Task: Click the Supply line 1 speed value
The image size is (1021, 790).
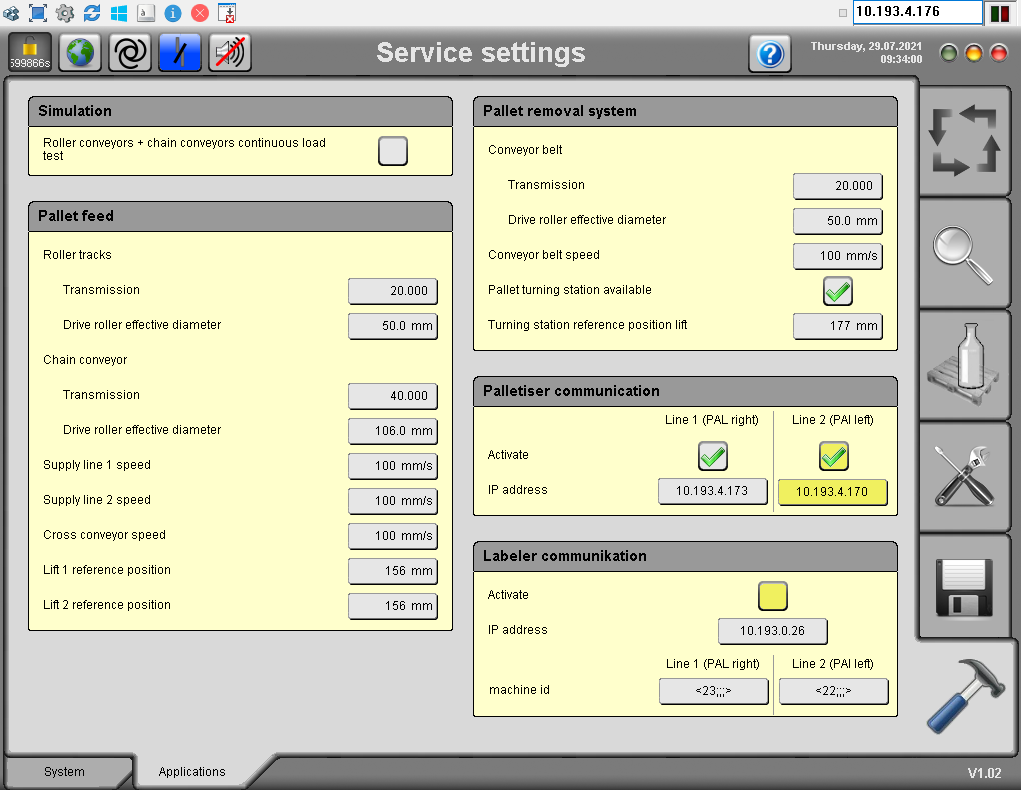Action: tap(393, 466)
